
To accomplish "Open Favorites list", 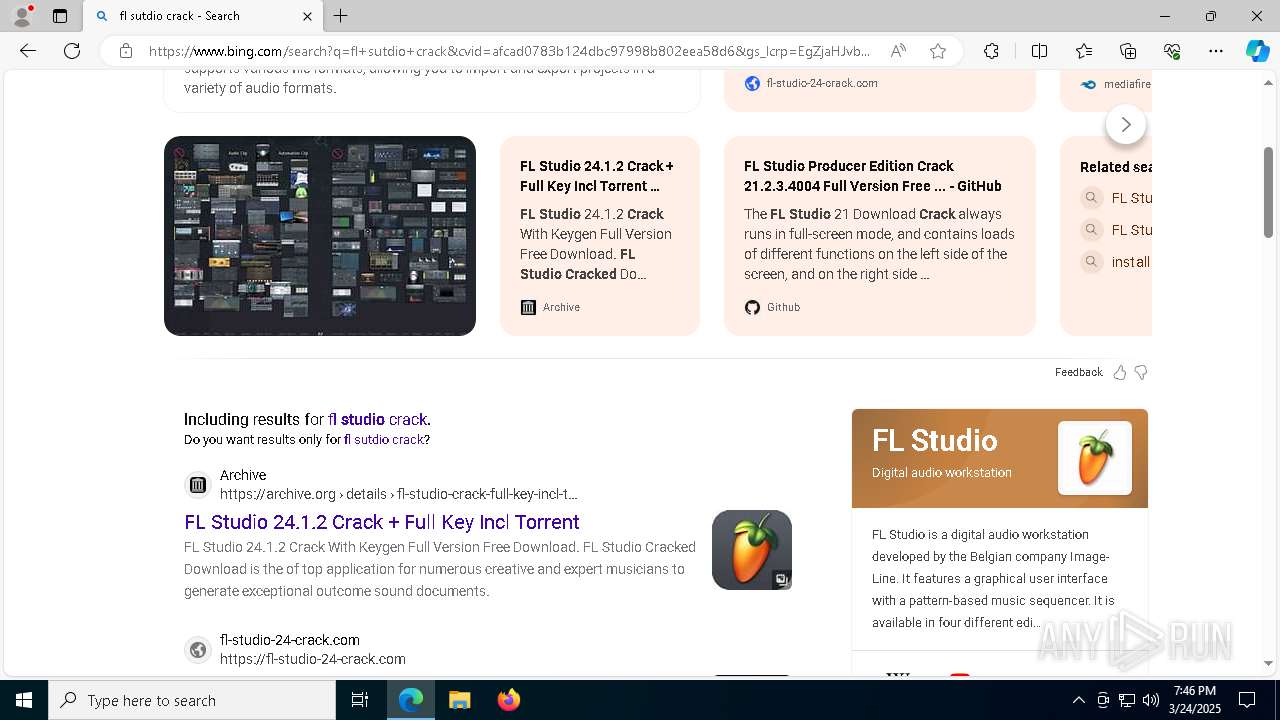I will tap(1084, 51).
